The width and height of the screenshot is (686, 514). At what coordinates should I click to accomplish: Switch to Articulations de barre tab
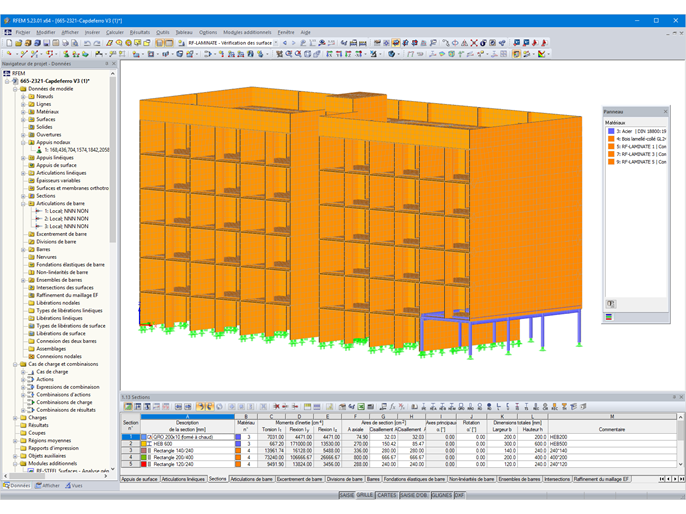click(252, 479)
